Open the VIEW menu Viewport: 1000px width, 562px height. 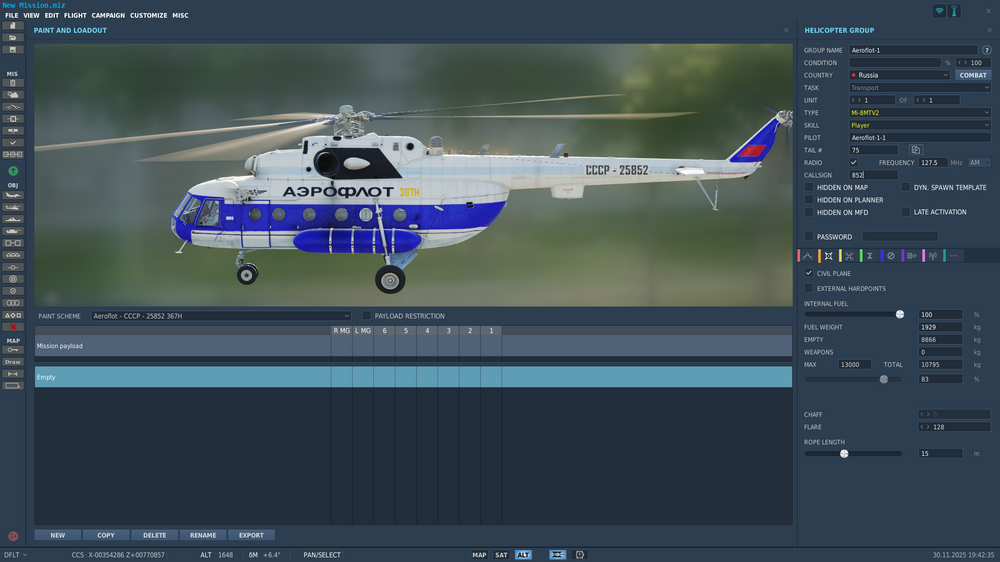31,15
